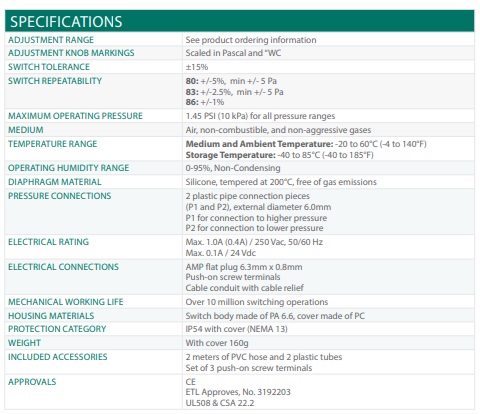Click 'Max. 0.1A / 24 Vdc' line

[220, 253]
